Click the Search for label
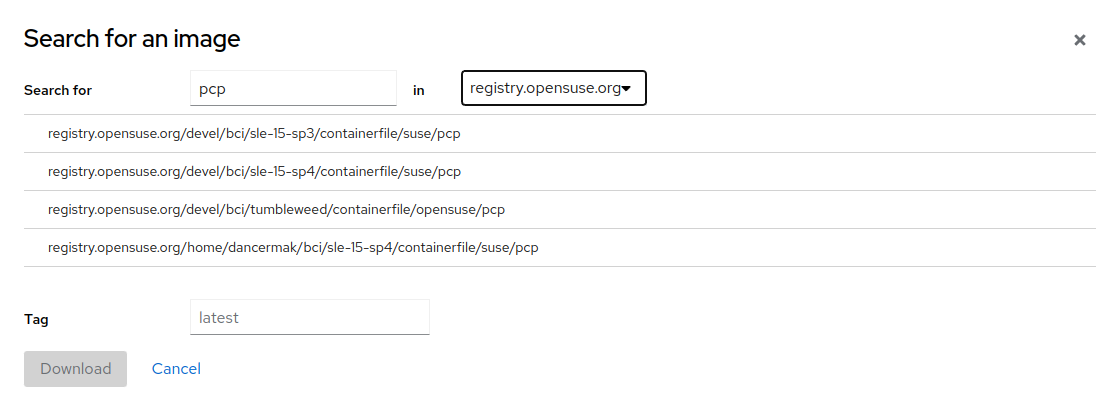The image size is (1119, 408). pos(58,90)
